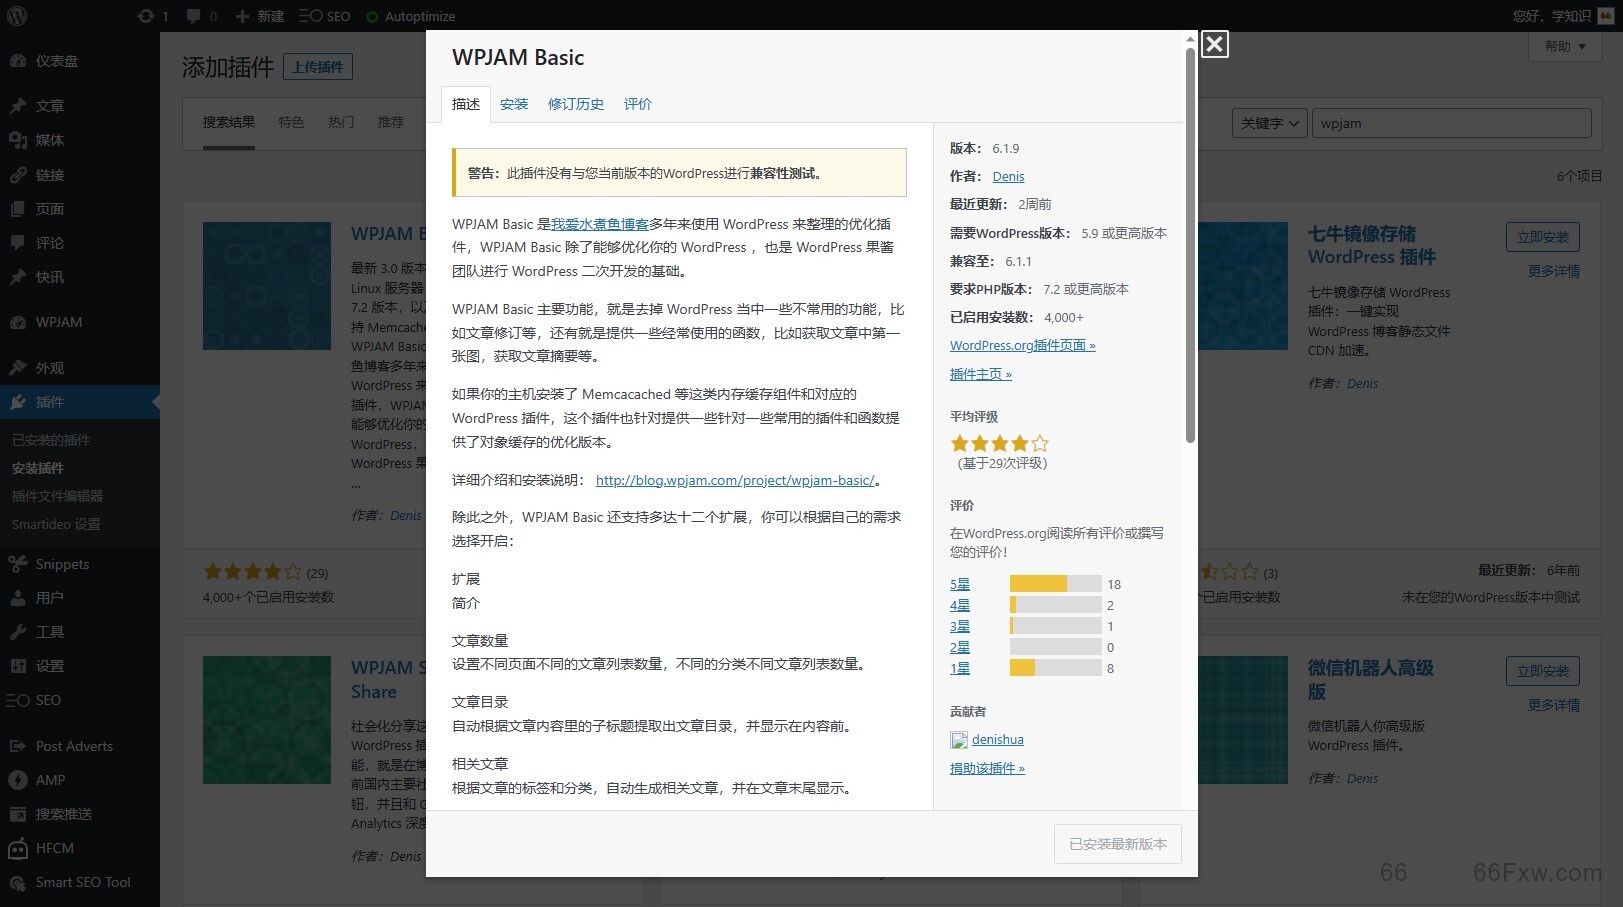1623x907 pixels.
Task: Open the 关键字 (Keyword) filter dropdown
Action: [x=1268, y=123]
